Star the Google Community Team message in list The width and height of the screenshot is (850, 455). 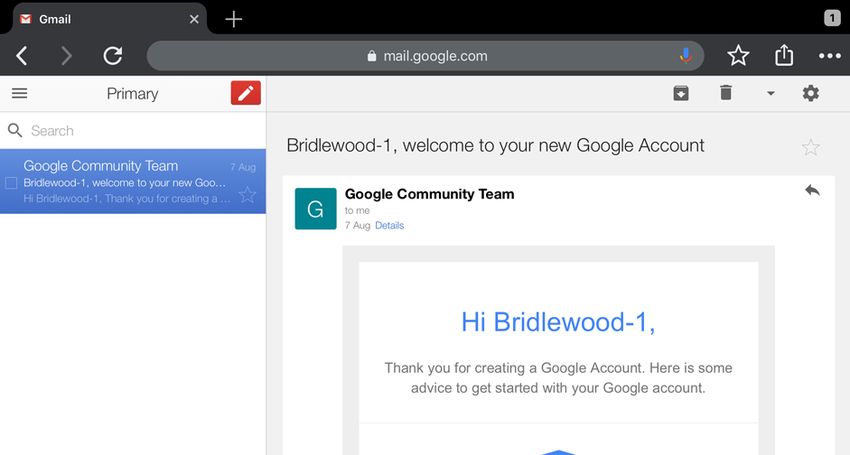point(247,194)
